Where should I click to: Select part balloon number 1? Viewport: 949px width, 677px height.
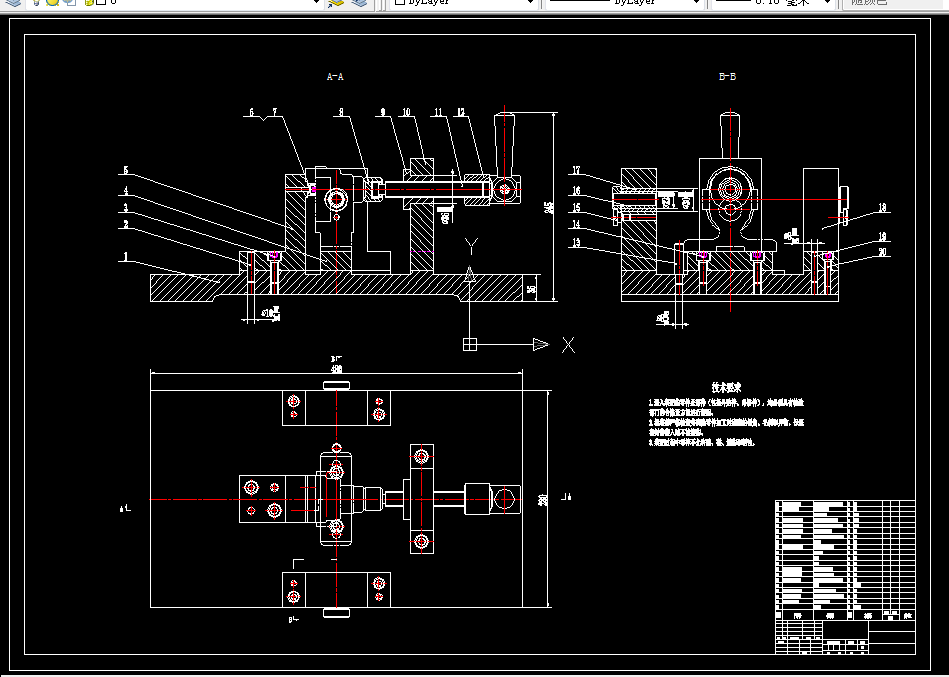point(126,257)
